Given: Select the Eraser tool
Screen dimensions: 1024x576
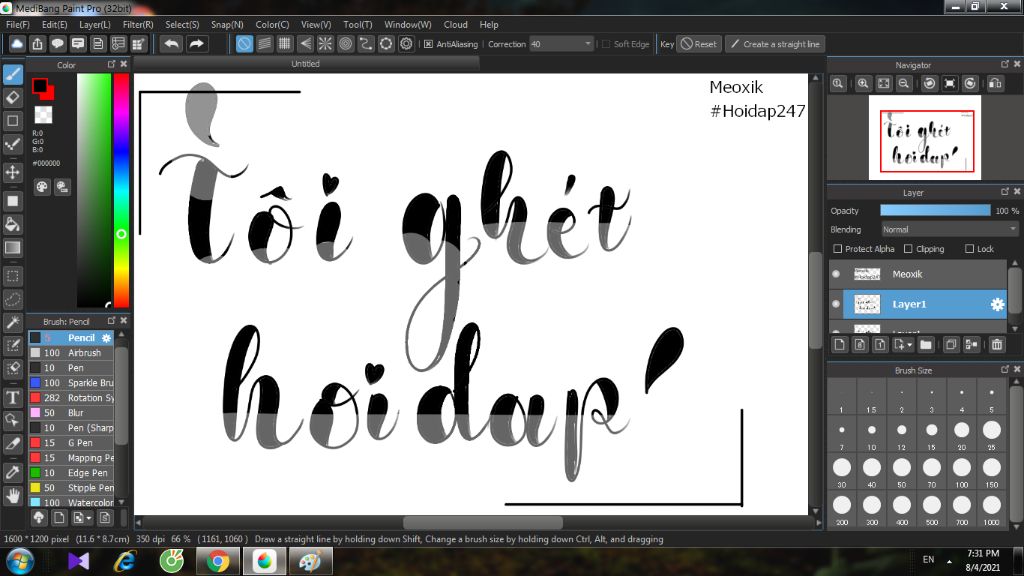Looking at the screenshot, I should (12, 97).
